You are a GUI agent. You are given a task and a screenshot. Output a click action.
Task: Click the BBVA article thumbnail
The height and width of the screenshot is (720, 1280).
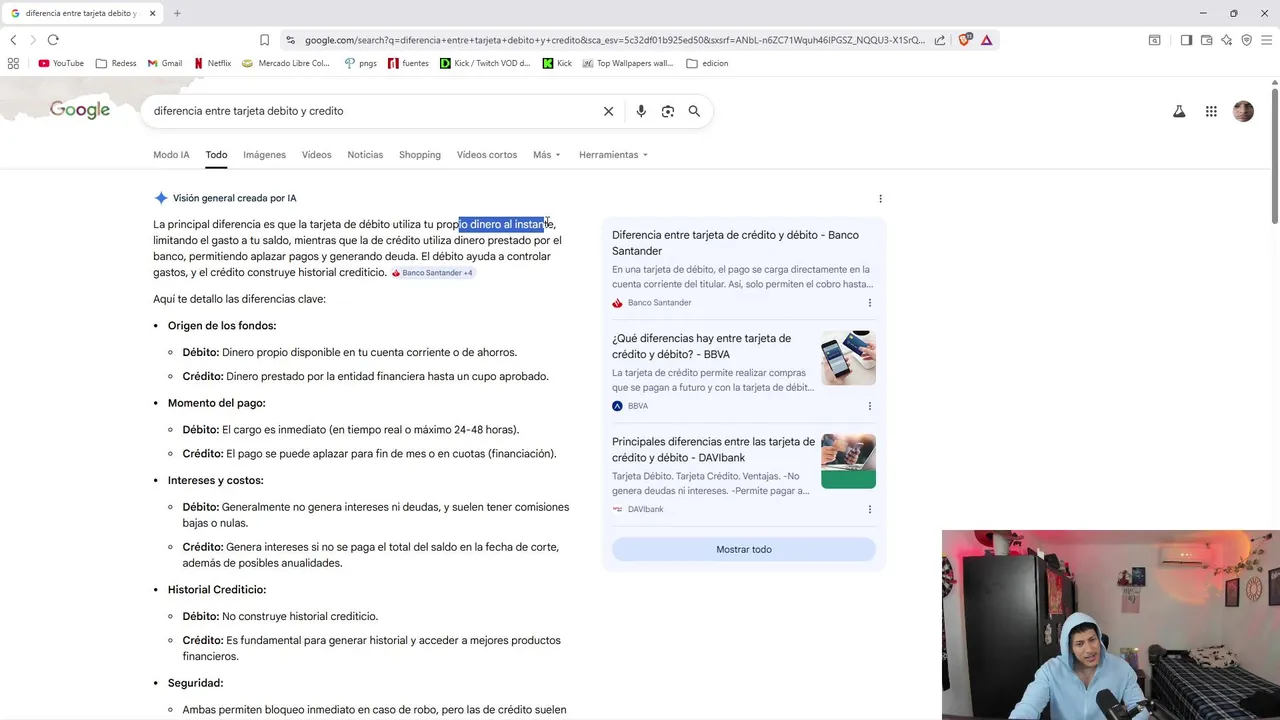click(848, 358)
